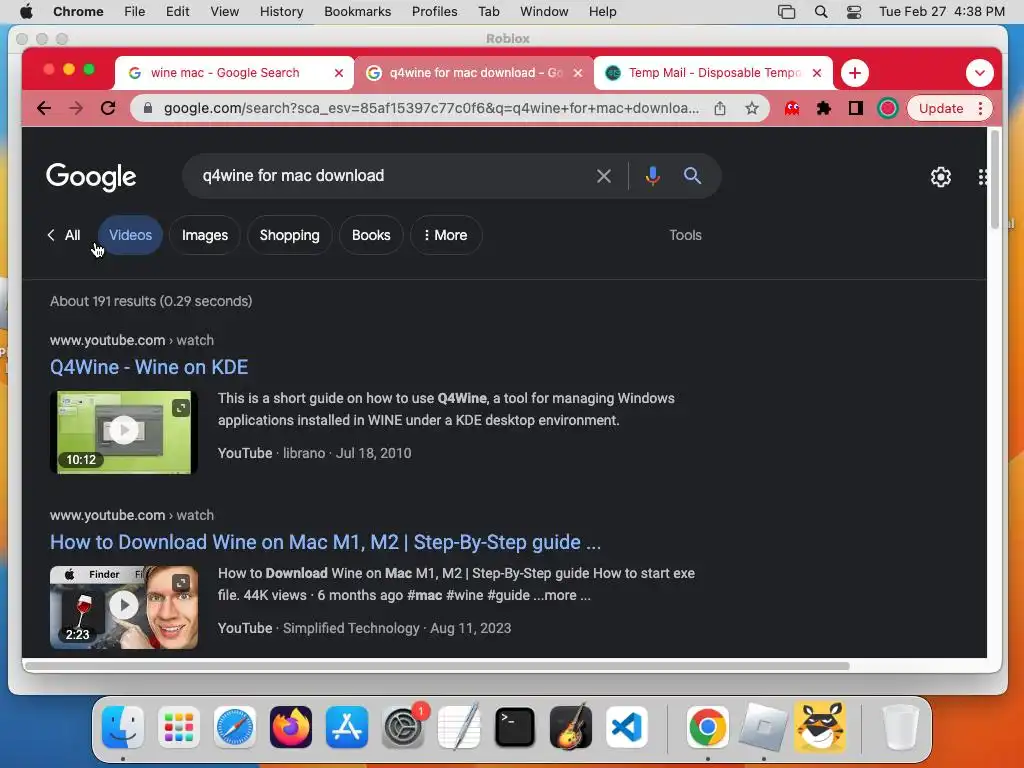Expand the More search filters dropdown

445,235
